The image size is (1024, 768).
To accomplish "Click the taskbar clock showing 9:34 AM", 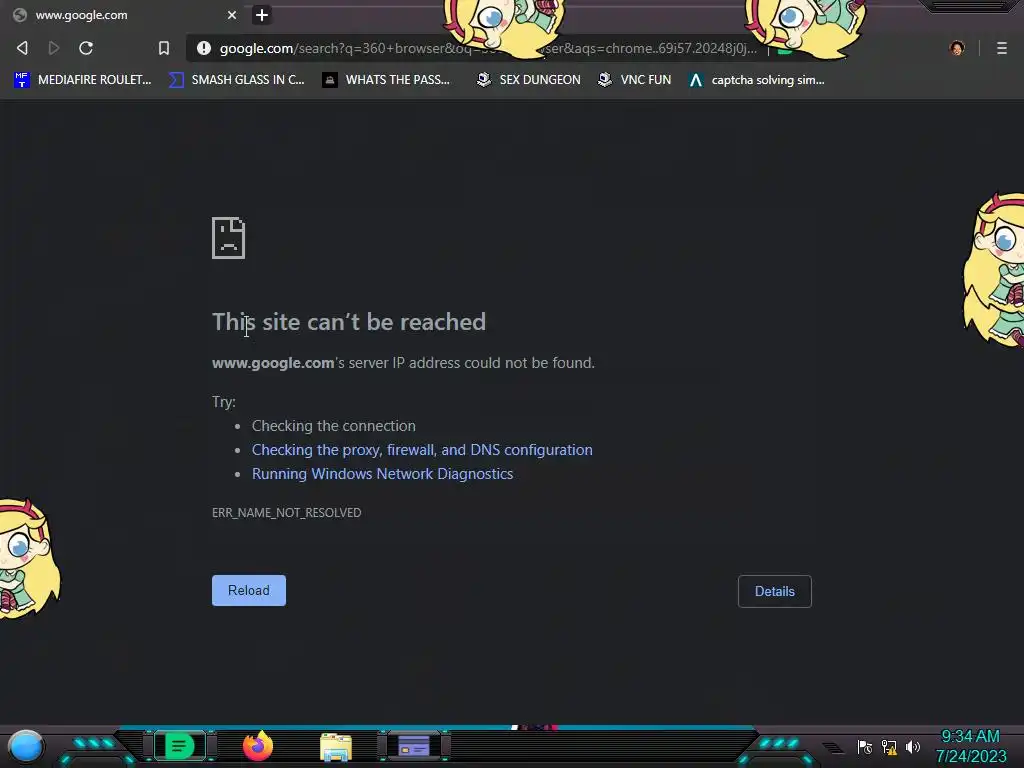I will [970, 746].
